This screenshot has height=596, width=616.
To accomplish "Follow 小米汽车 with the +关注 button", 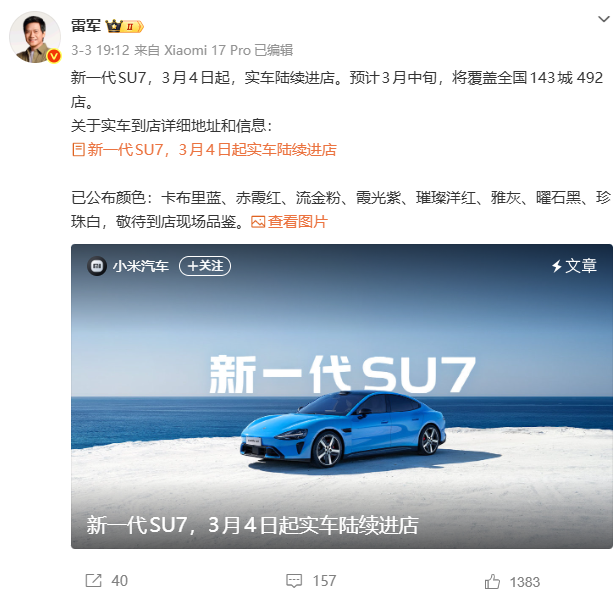I will 205,266.
